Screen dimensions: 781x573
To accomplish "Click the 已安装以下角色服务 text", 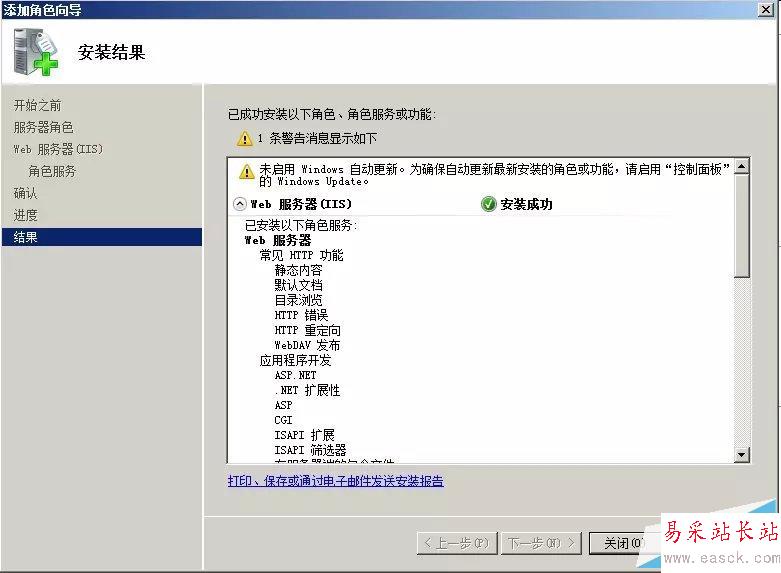I will point(301,226).
